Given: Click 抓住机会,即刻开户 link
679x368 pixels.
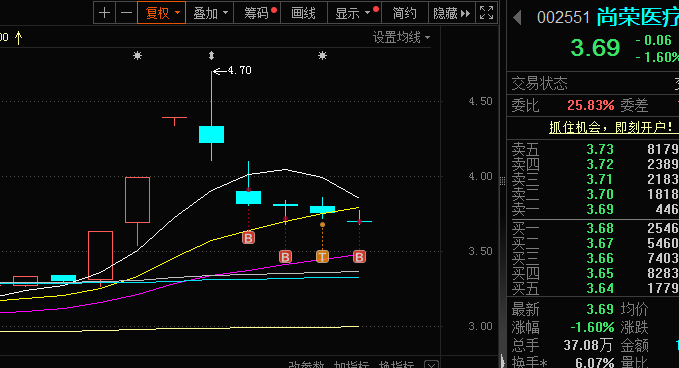Looking at the screenshot, I should tap(611, 127).
